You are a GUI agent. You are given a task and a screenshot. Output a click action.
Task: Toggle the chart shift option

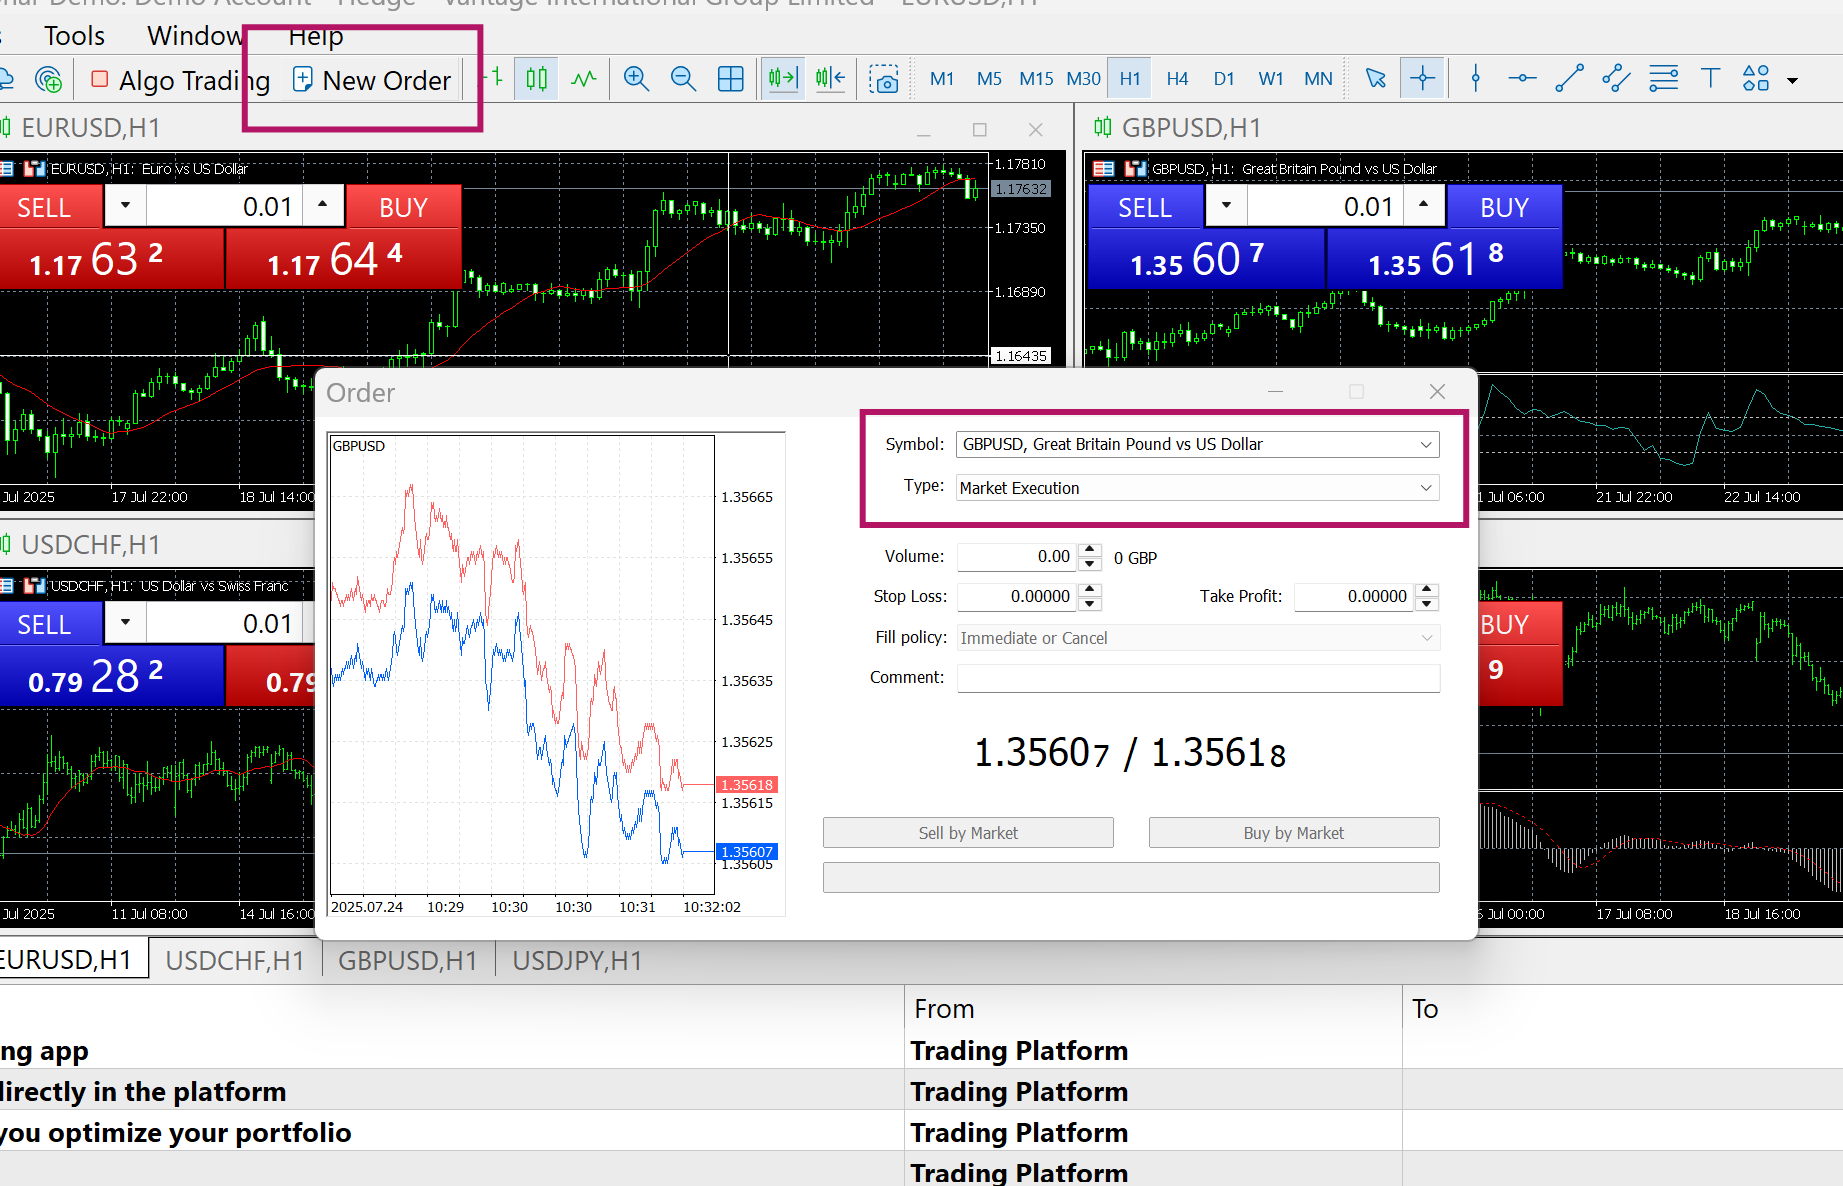[830, 78]
